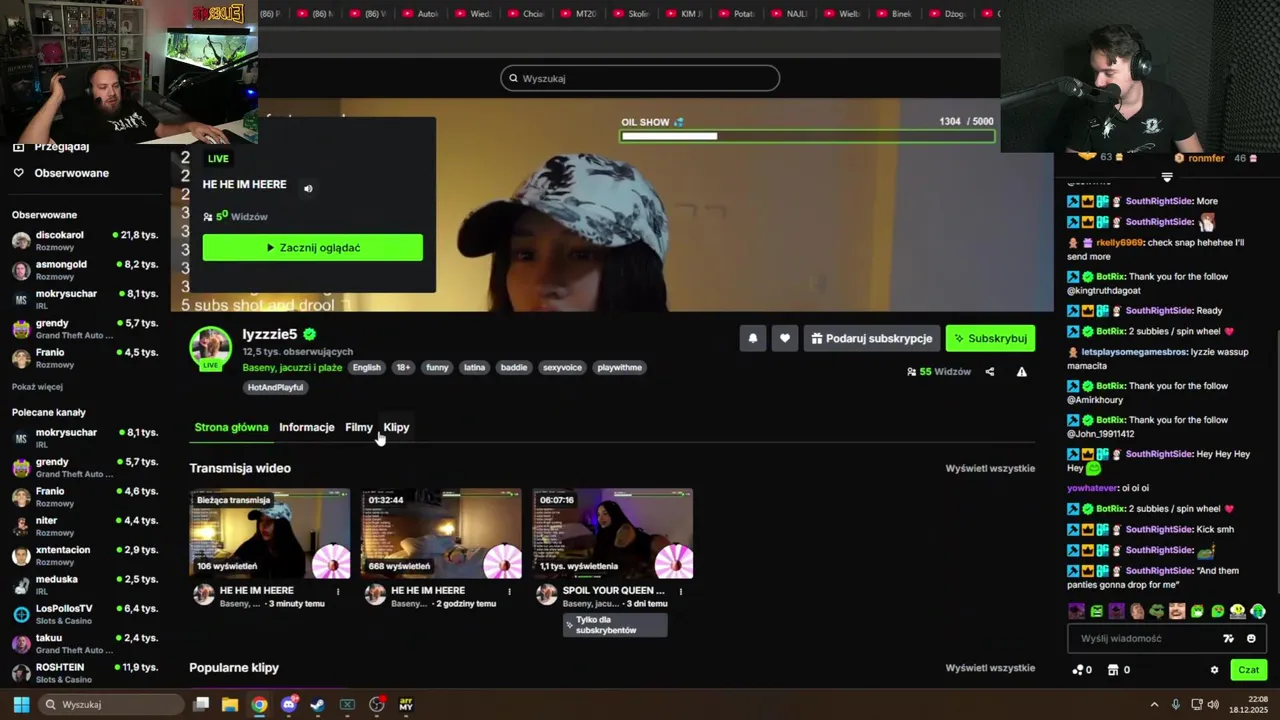Screen dimensions: 1280x720
Task: Open the Baseny, jacuzzi i plaże category link
Action: (292, 368)
